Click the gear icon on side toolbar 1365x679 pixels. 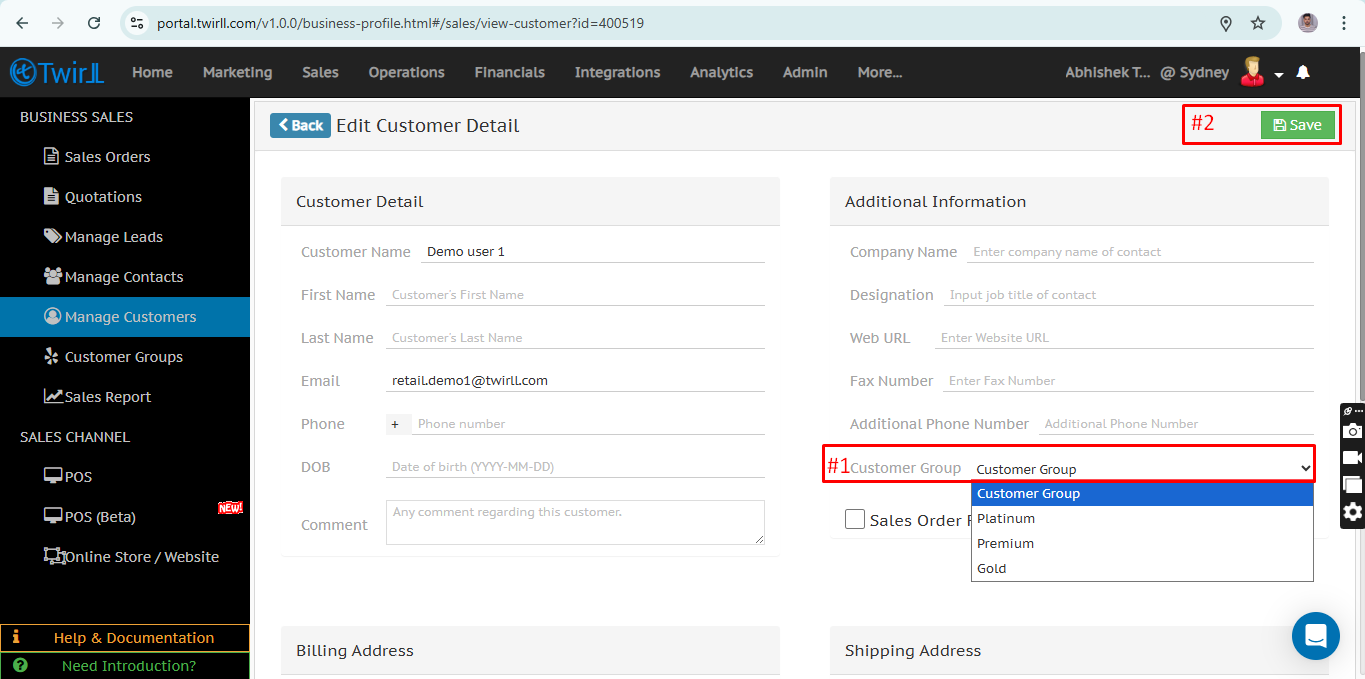coord(1352,512)
